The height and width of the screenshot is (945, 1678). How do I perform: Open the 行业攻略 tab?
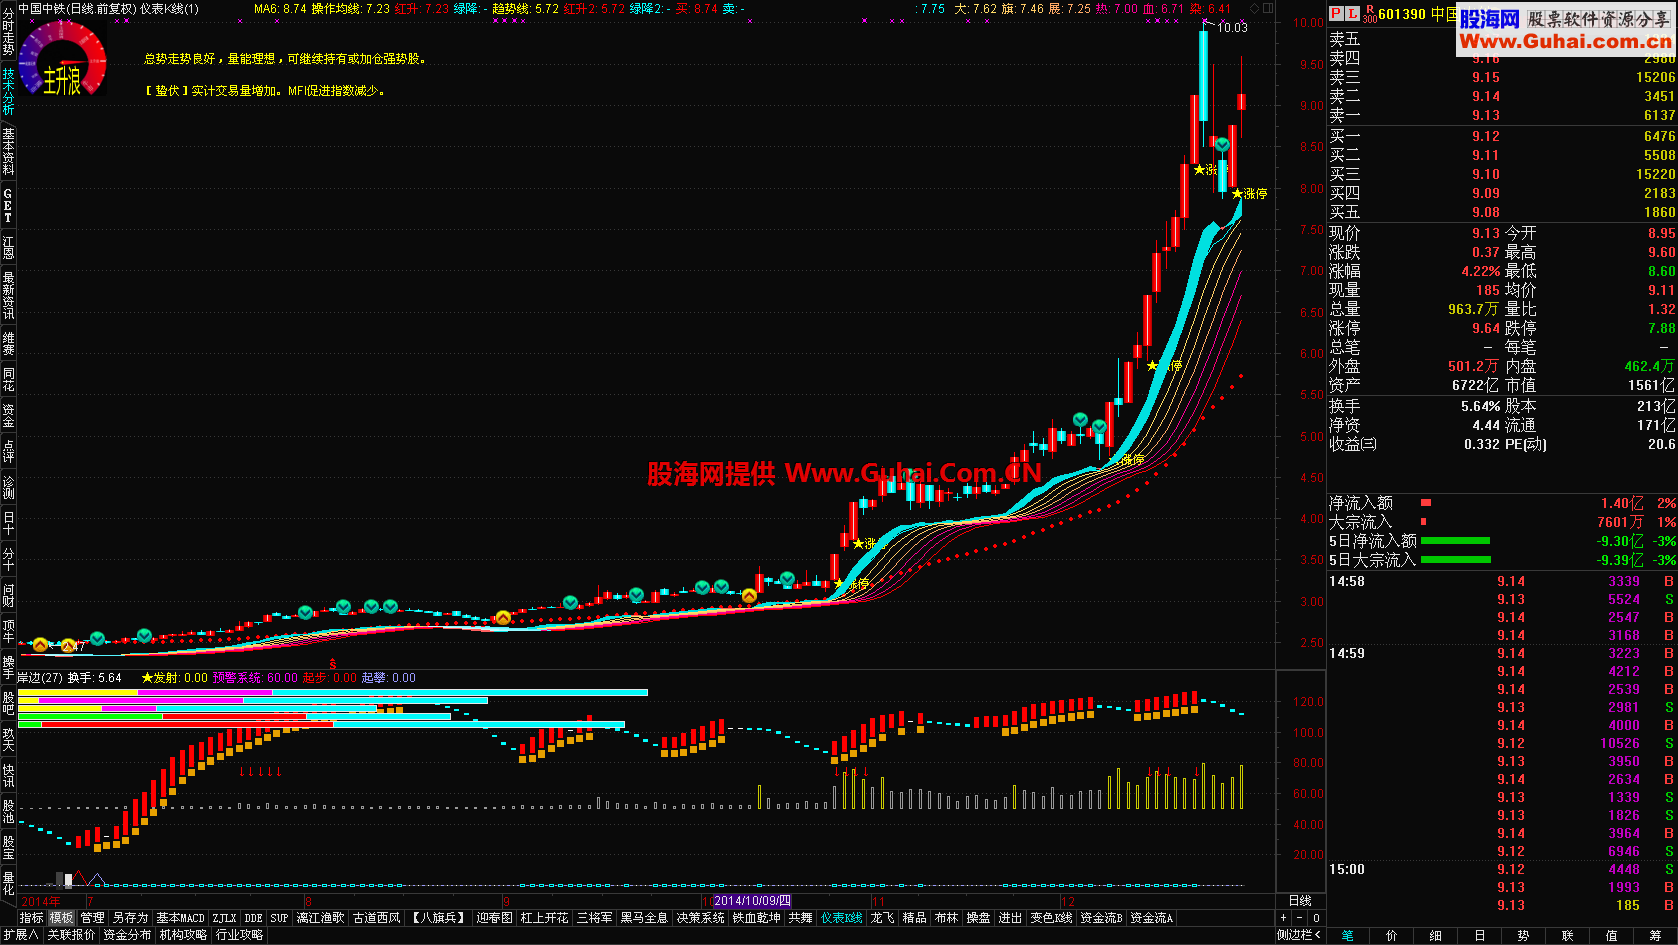pyautogui.click(x=239, y=935)
